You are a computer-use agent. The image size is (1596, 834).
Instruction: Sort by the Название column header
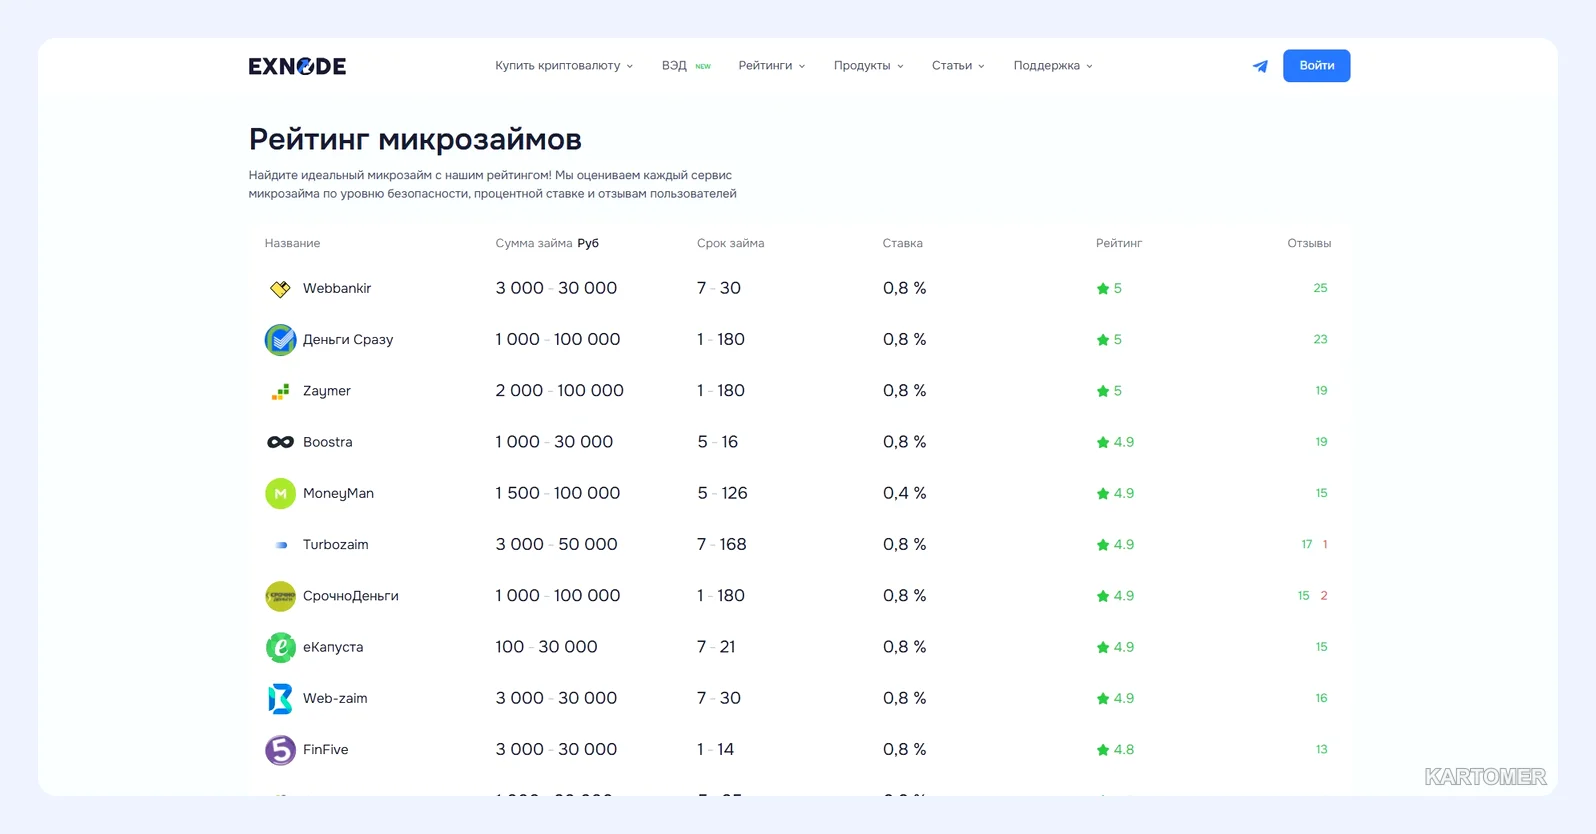coord(292,243)
